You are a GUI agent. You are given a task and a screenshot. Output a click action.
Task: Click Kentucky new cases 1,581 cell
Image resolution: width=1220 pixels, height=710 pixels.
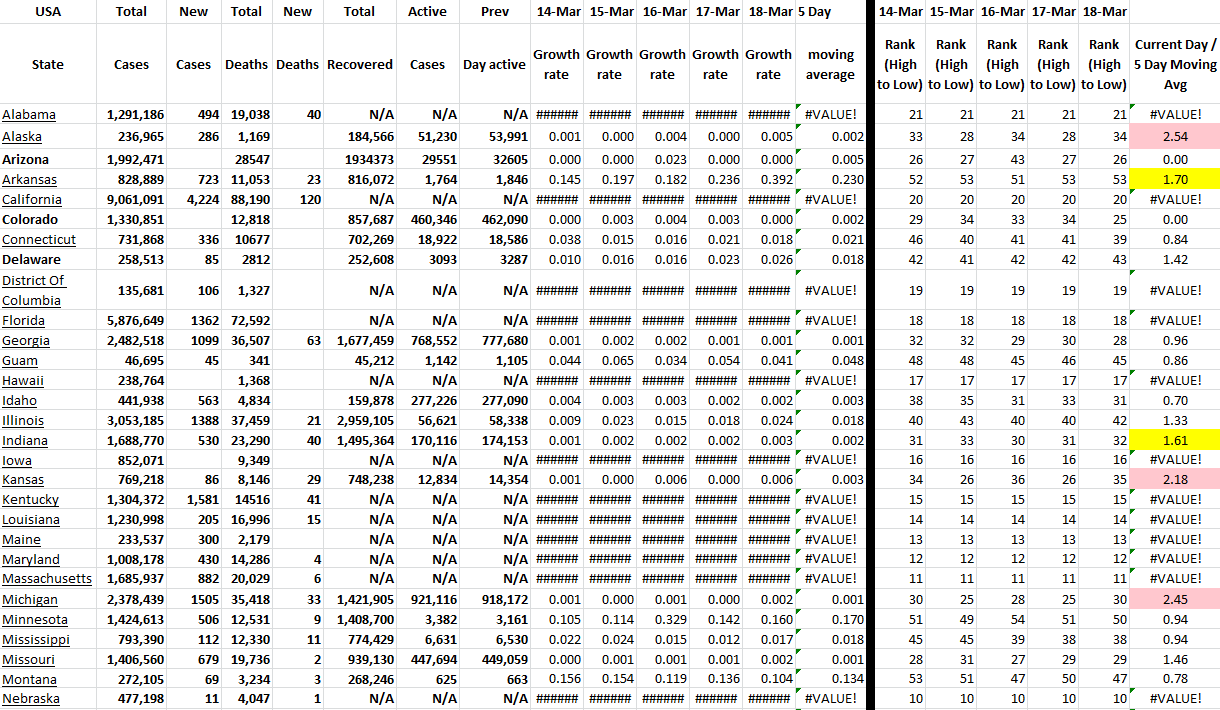pos(193,500)
